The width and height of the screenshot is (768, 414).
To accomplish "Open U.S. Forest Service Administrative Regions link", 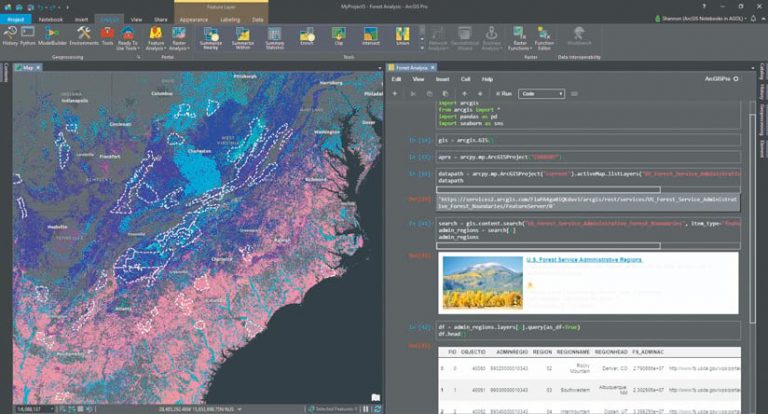I will pos(584,260).
